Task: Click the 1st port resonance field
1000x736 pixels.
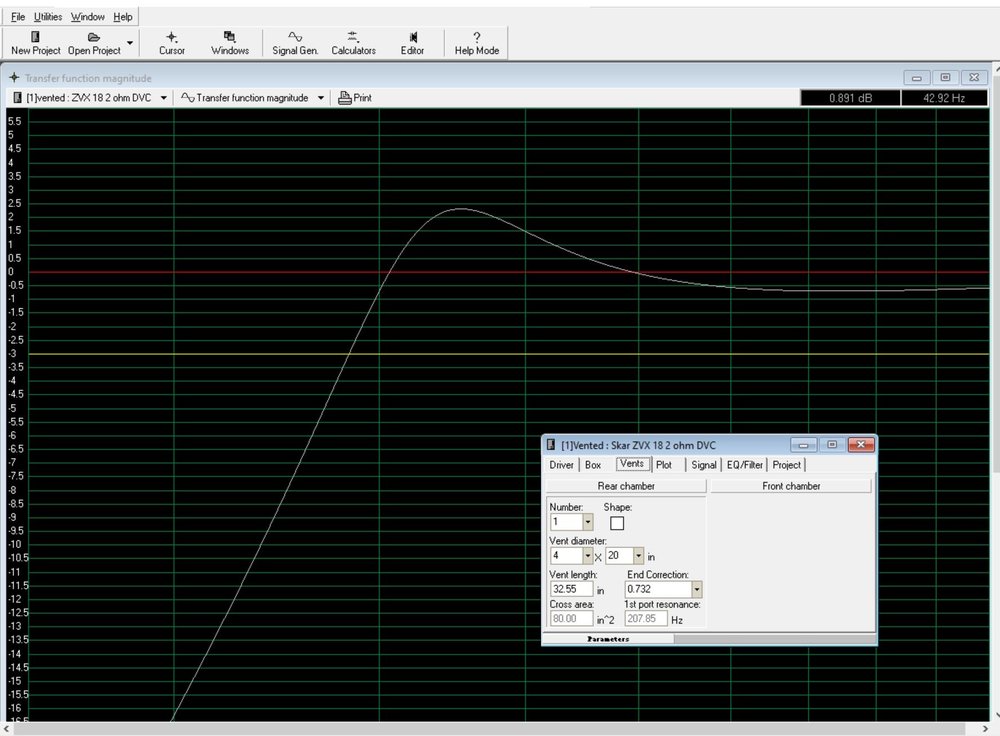Action: (645, 619)
